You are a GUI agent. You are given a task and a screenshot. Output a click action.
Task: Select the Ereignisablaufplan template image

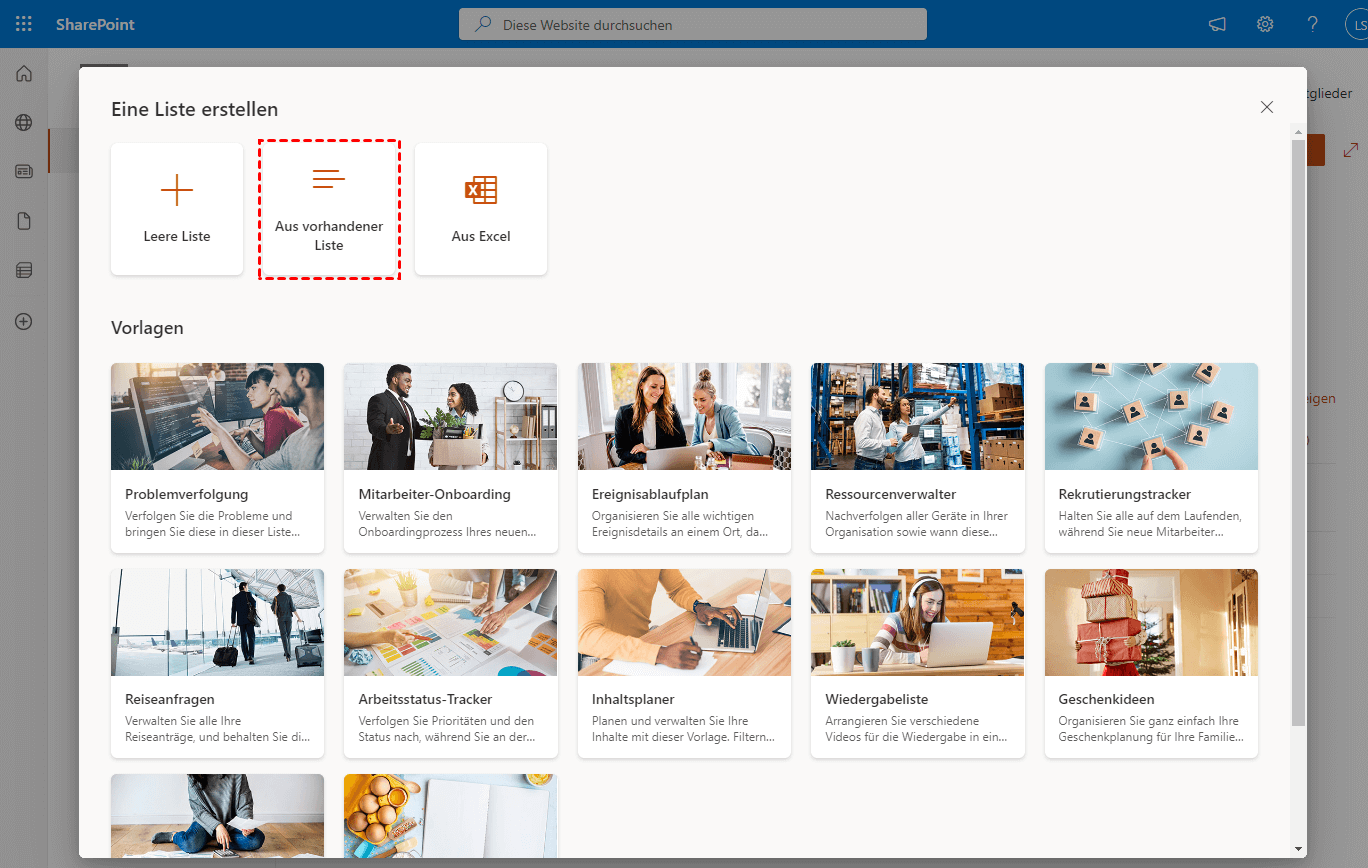(684, 416)
